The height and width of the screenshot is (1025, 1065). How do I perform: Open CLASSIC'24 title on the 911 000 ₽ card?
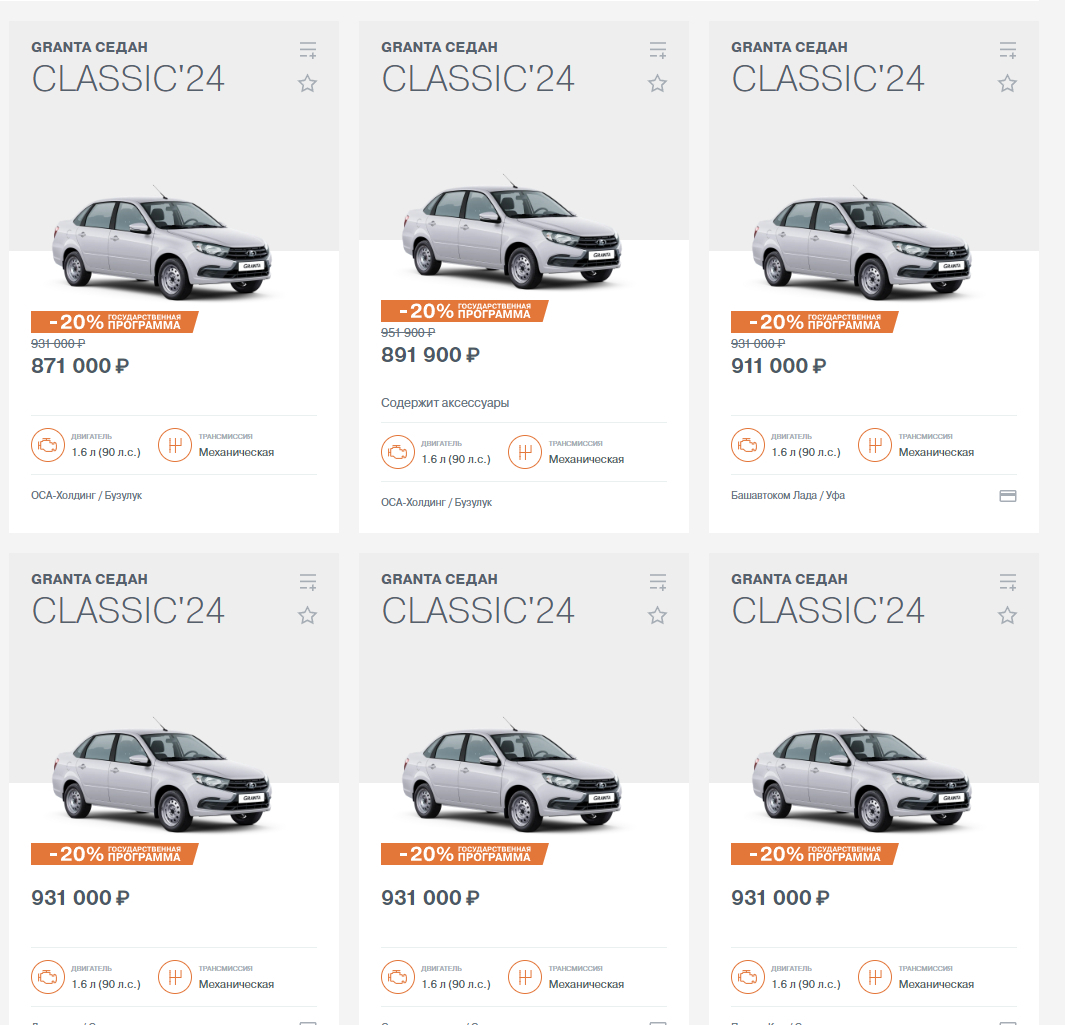coord(827,79)
